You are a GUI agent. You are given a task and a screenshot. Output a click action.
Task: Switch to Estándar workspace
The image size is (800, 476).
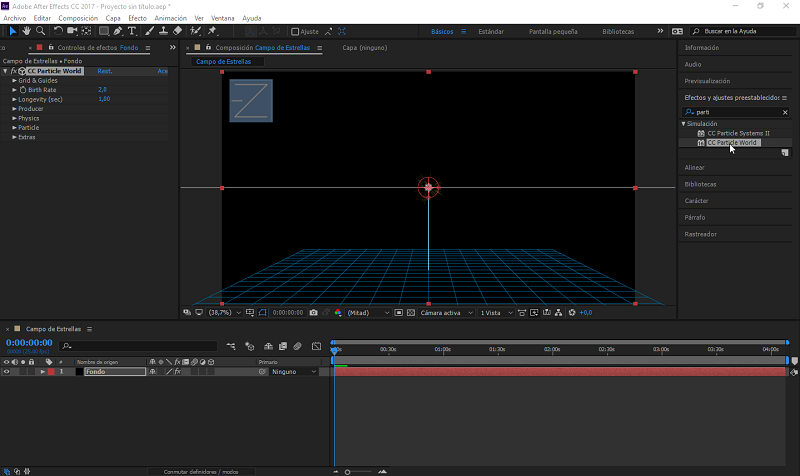[x=491, y=32]
